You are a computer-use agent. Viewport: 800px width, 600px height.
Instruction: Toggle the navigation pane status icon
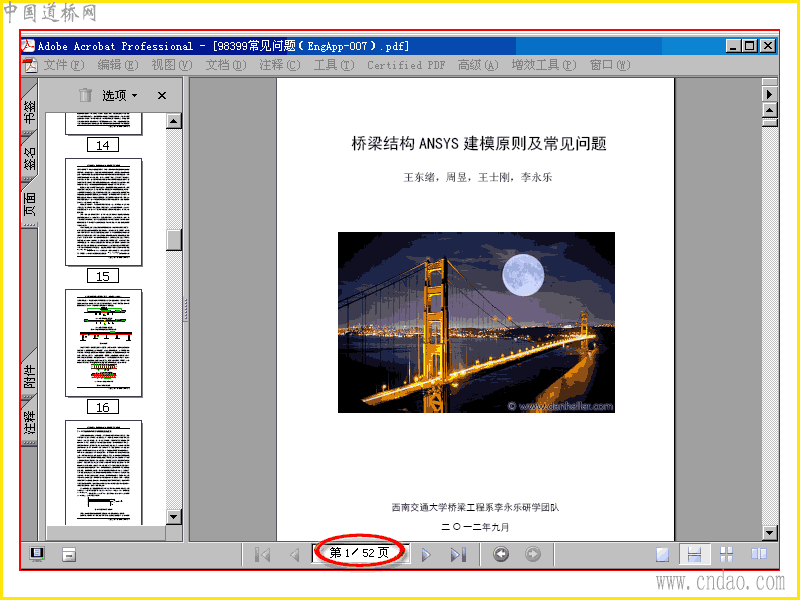(x=37, y=554)
